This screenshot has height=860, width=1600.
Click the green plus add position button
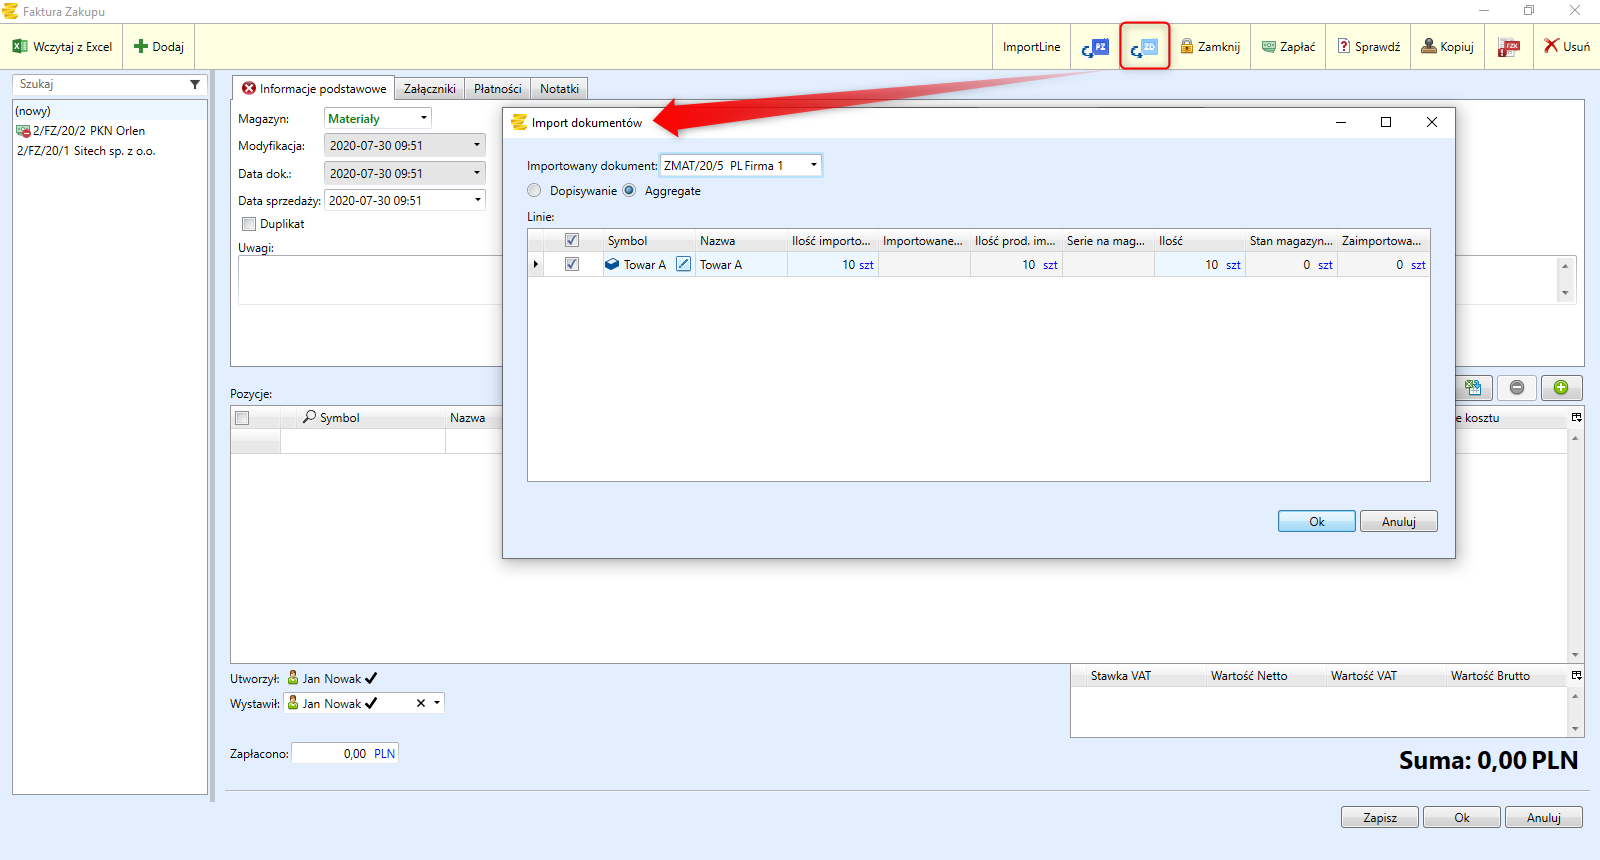coord(1561,388)
